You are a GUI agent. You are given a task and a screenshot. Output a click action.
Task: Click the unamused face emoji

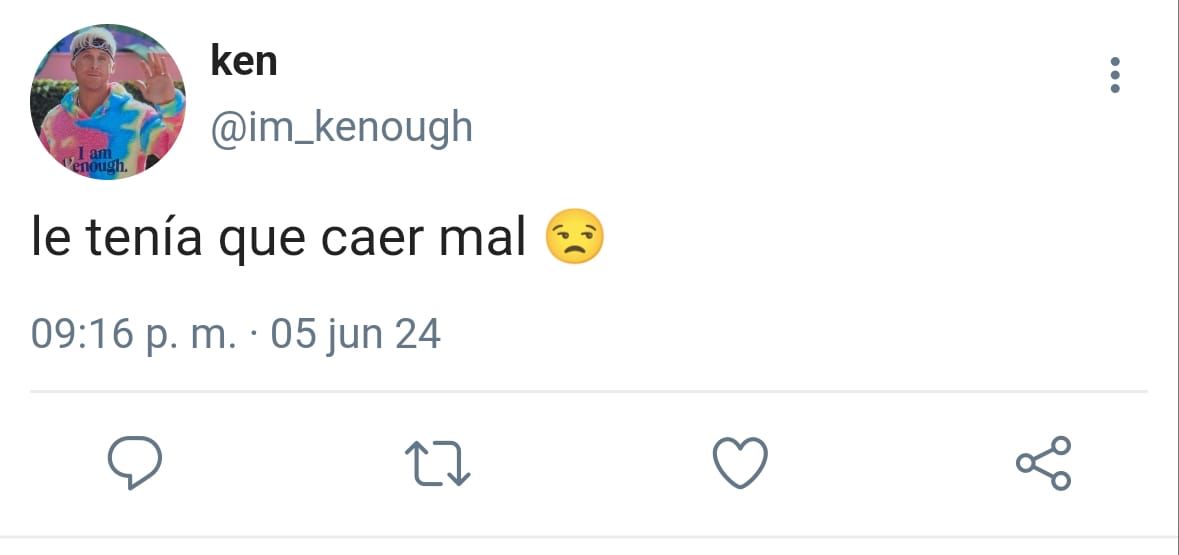click(574, 236)
